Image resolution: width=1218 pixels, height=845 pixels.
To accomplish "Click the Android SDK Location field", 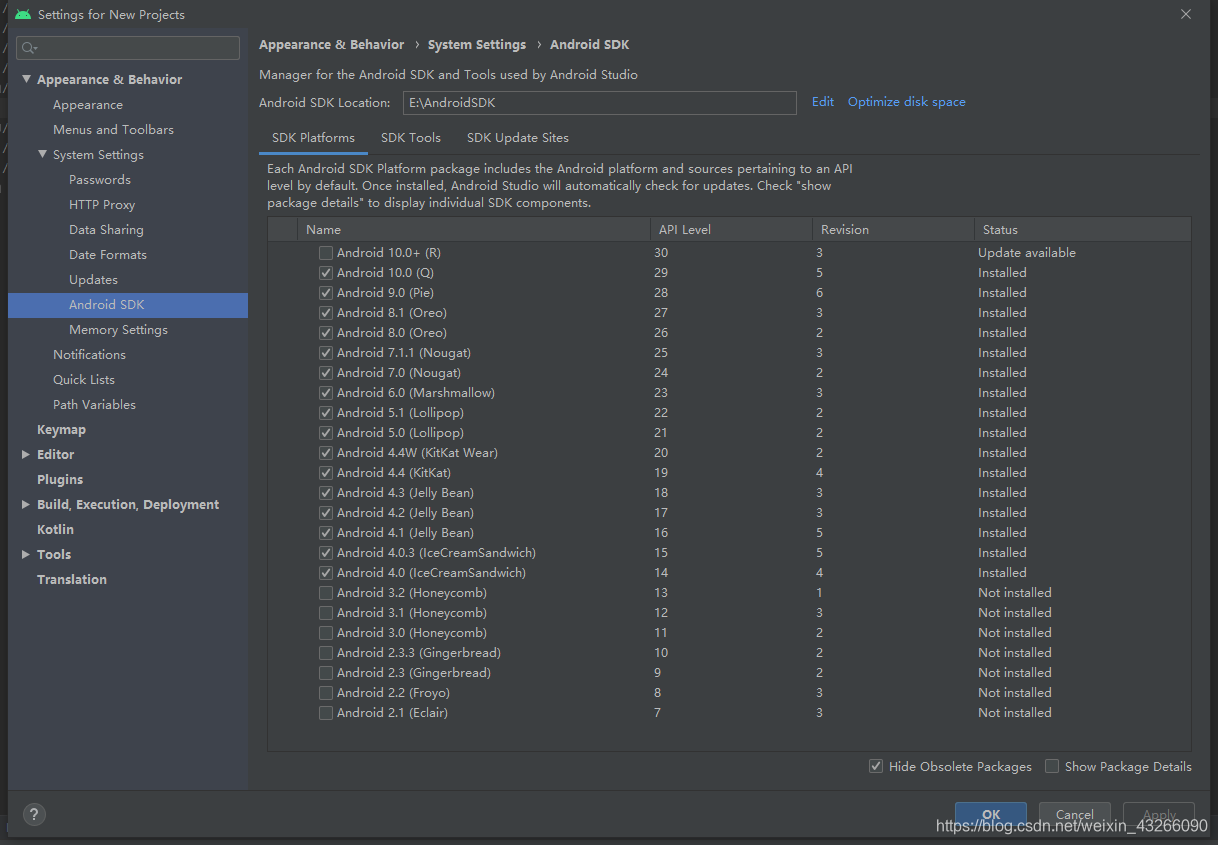I will (x=600, y=103).
